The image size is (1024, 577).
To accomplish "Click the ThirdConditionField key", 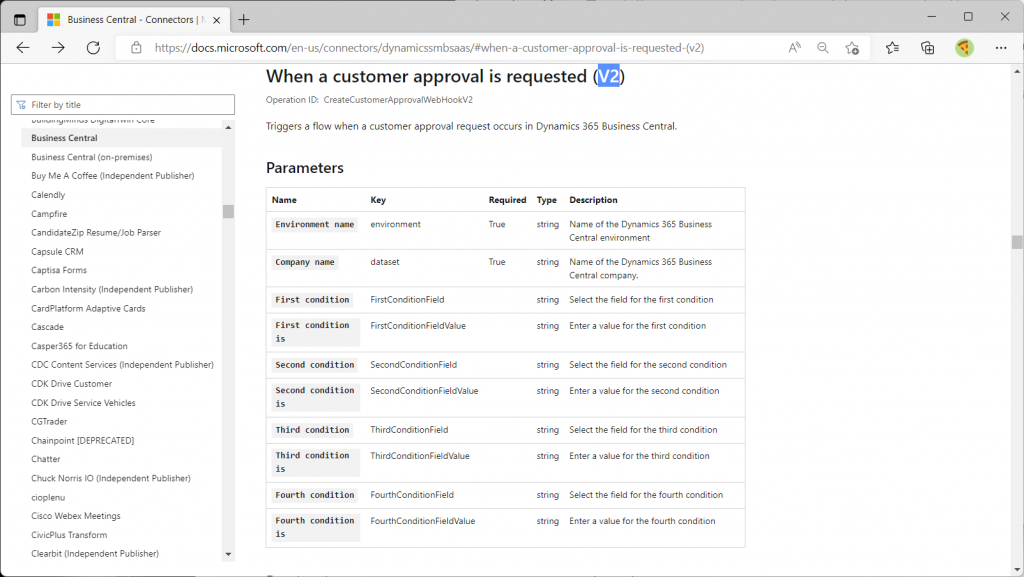I will pos(409,430).
